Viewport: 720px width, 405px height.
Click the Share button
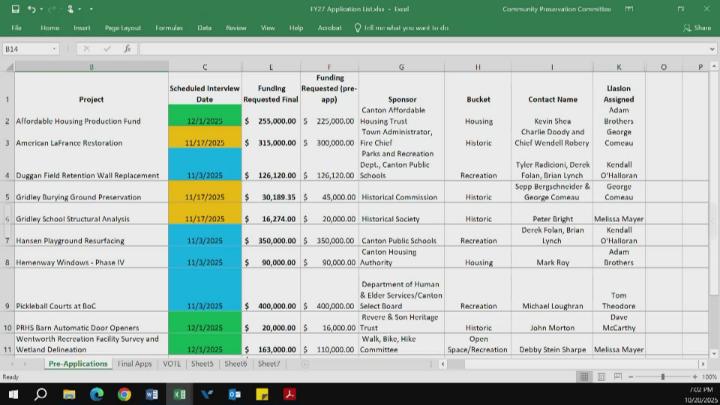[x=698, y=28]
